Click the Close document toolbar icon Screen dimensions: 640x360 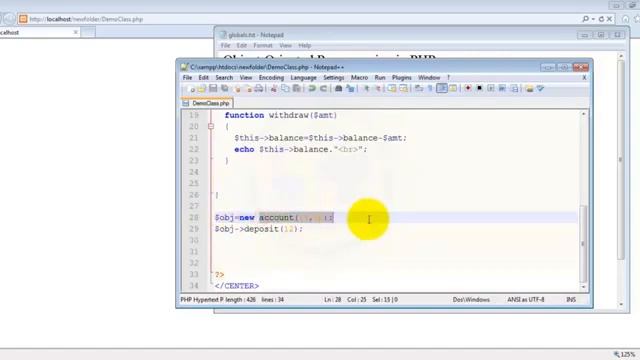tap(237, 89)
